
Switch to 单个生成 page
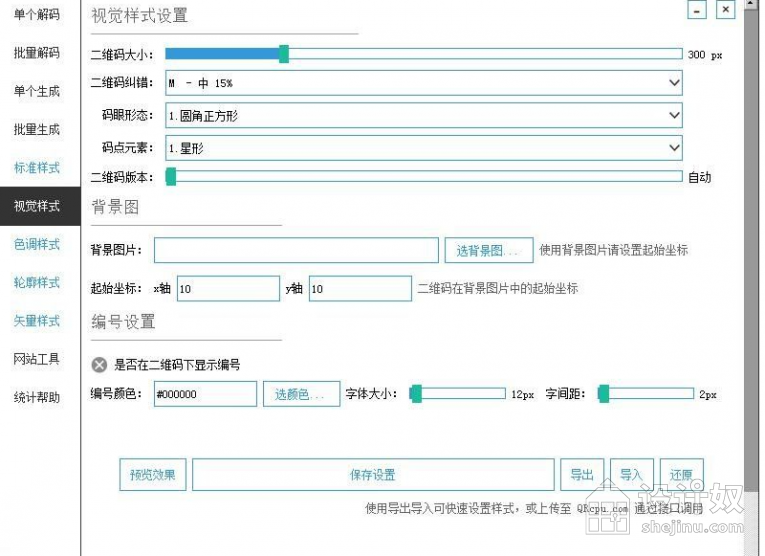(x=37, y=91)
